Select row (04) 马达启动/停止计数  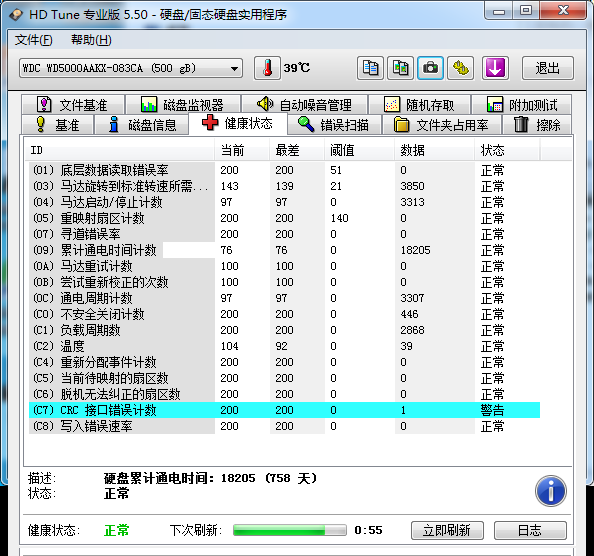tap(284, 202)
